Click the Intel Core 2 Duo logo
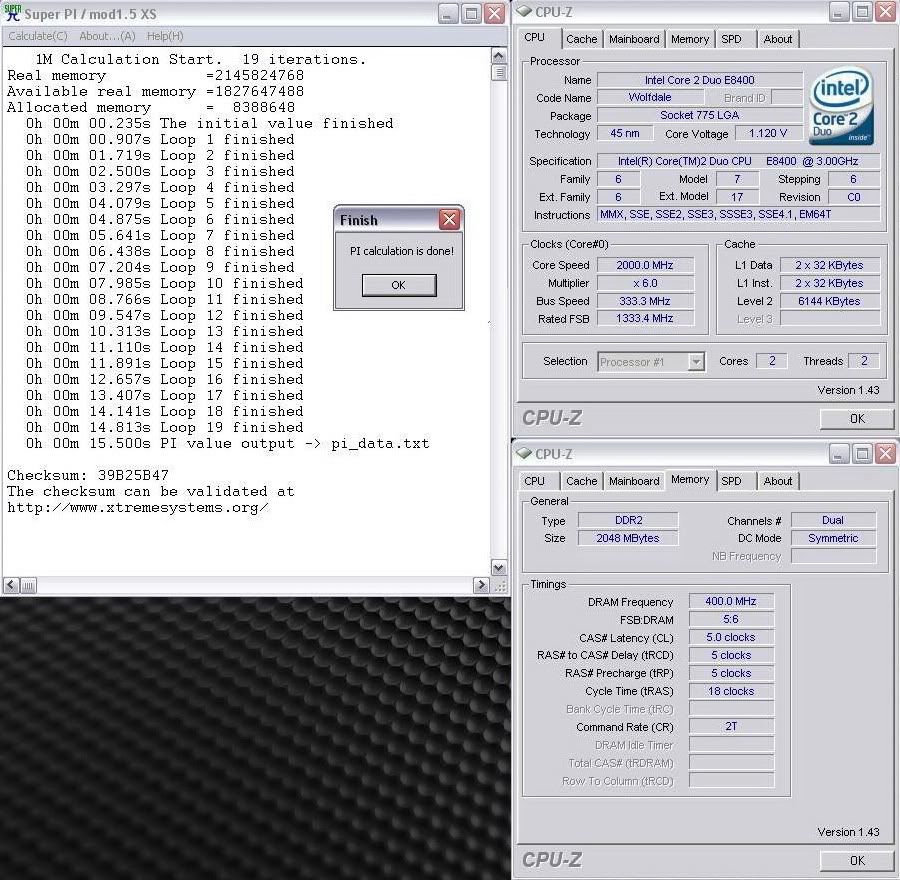 coord(841,107)
